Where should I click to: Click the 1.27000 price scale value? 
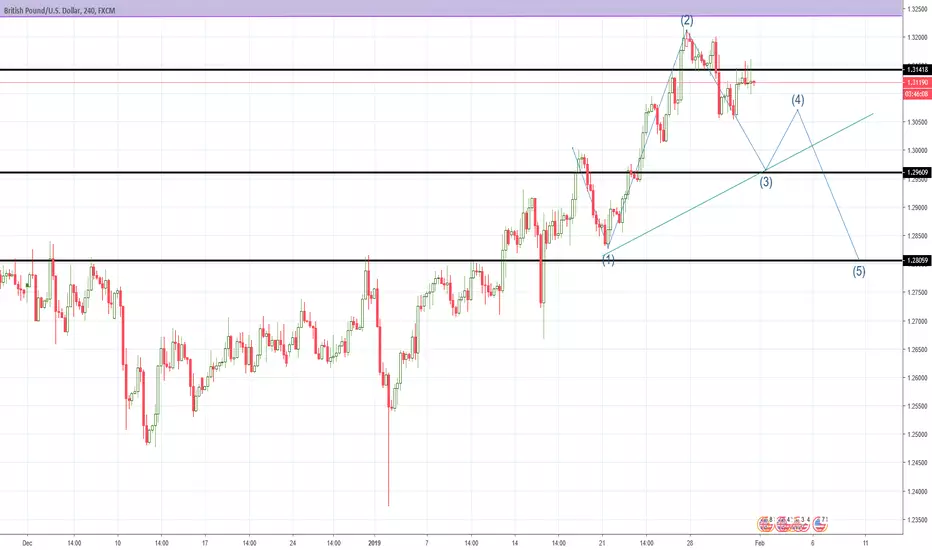[x=916, y=321]
